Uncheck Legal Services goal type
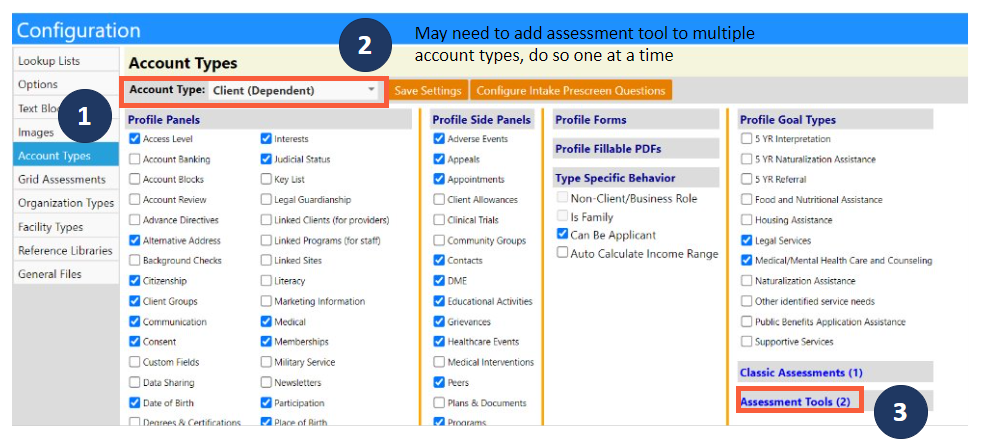This screenshot has height=445, width=981. [746, 240]
